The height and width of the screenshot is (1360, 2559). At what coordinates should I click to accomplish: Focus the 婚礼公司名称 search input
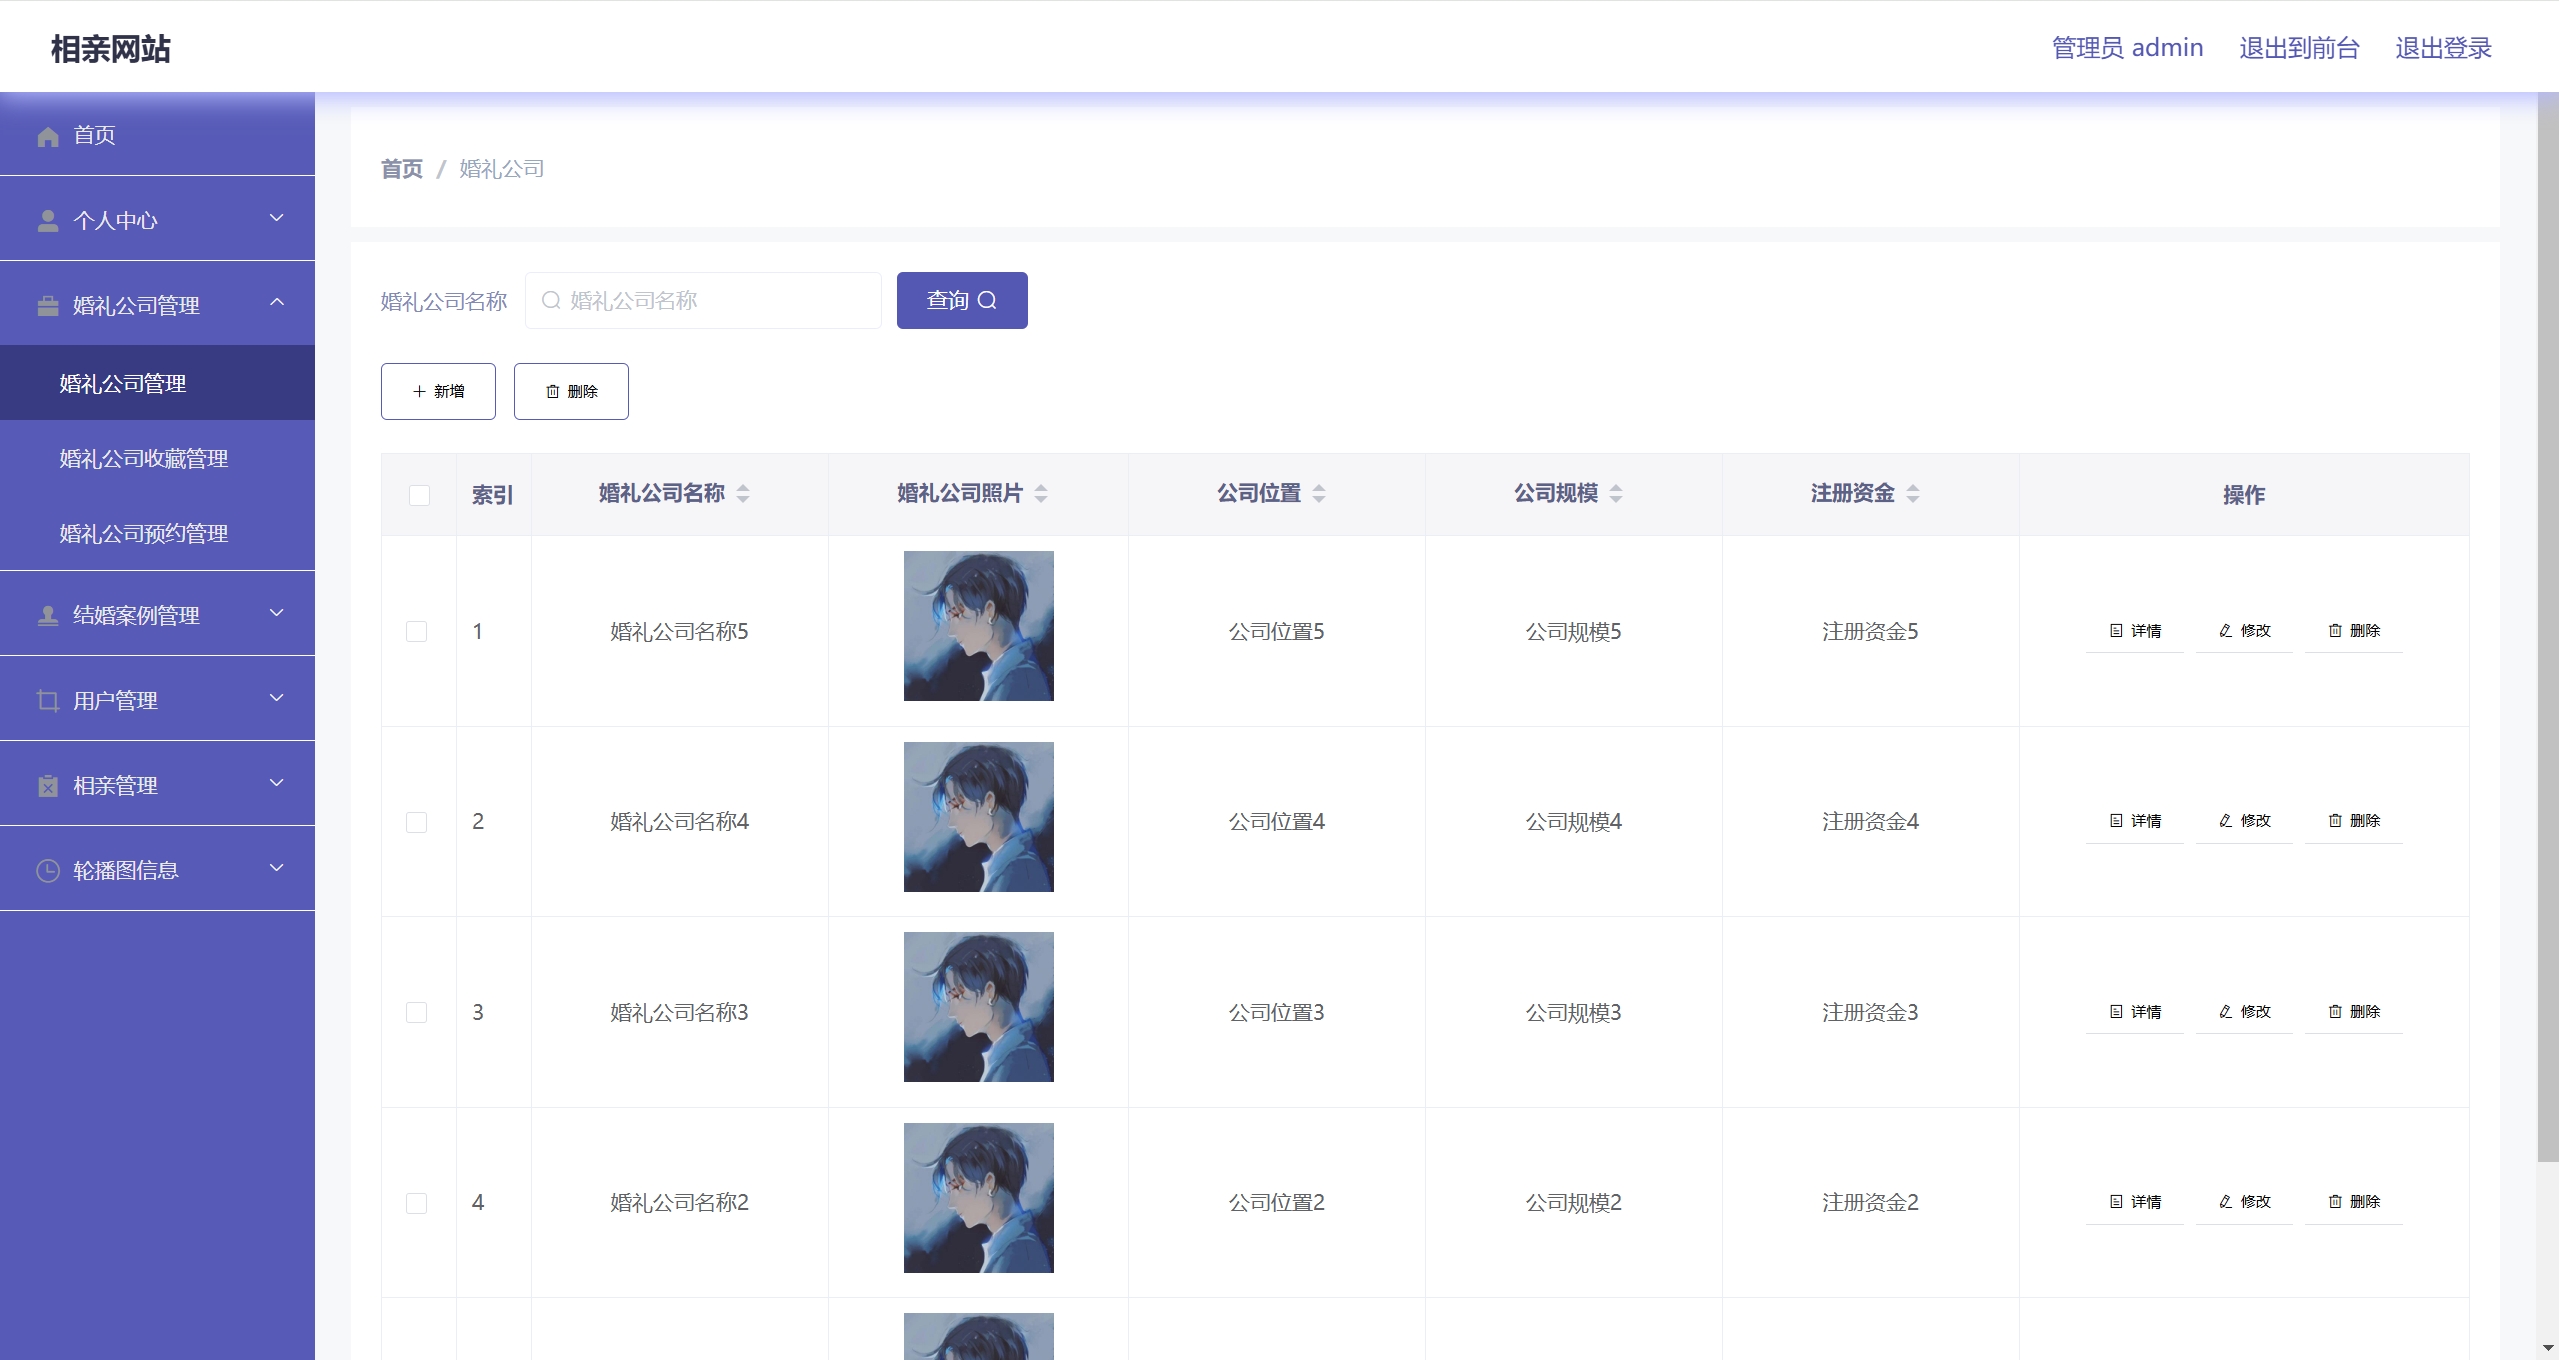pos(703,300)
